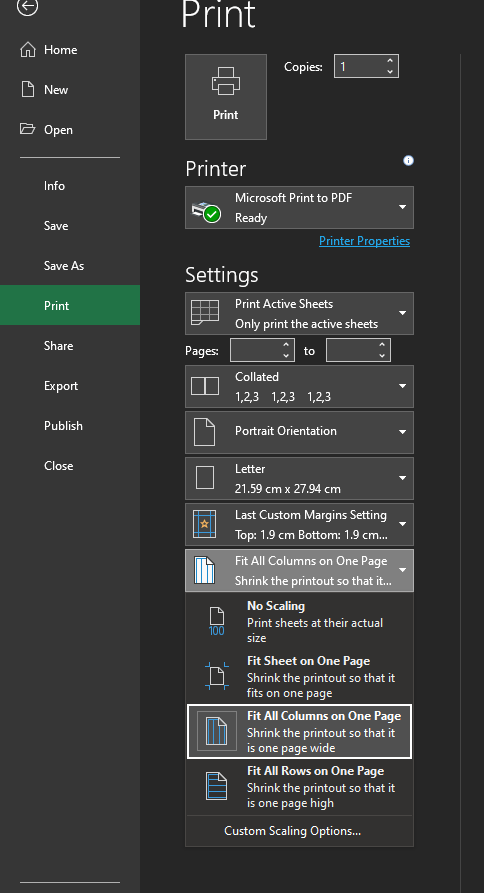
Task: Click Close in the sidebar
Action: [70, 465]
